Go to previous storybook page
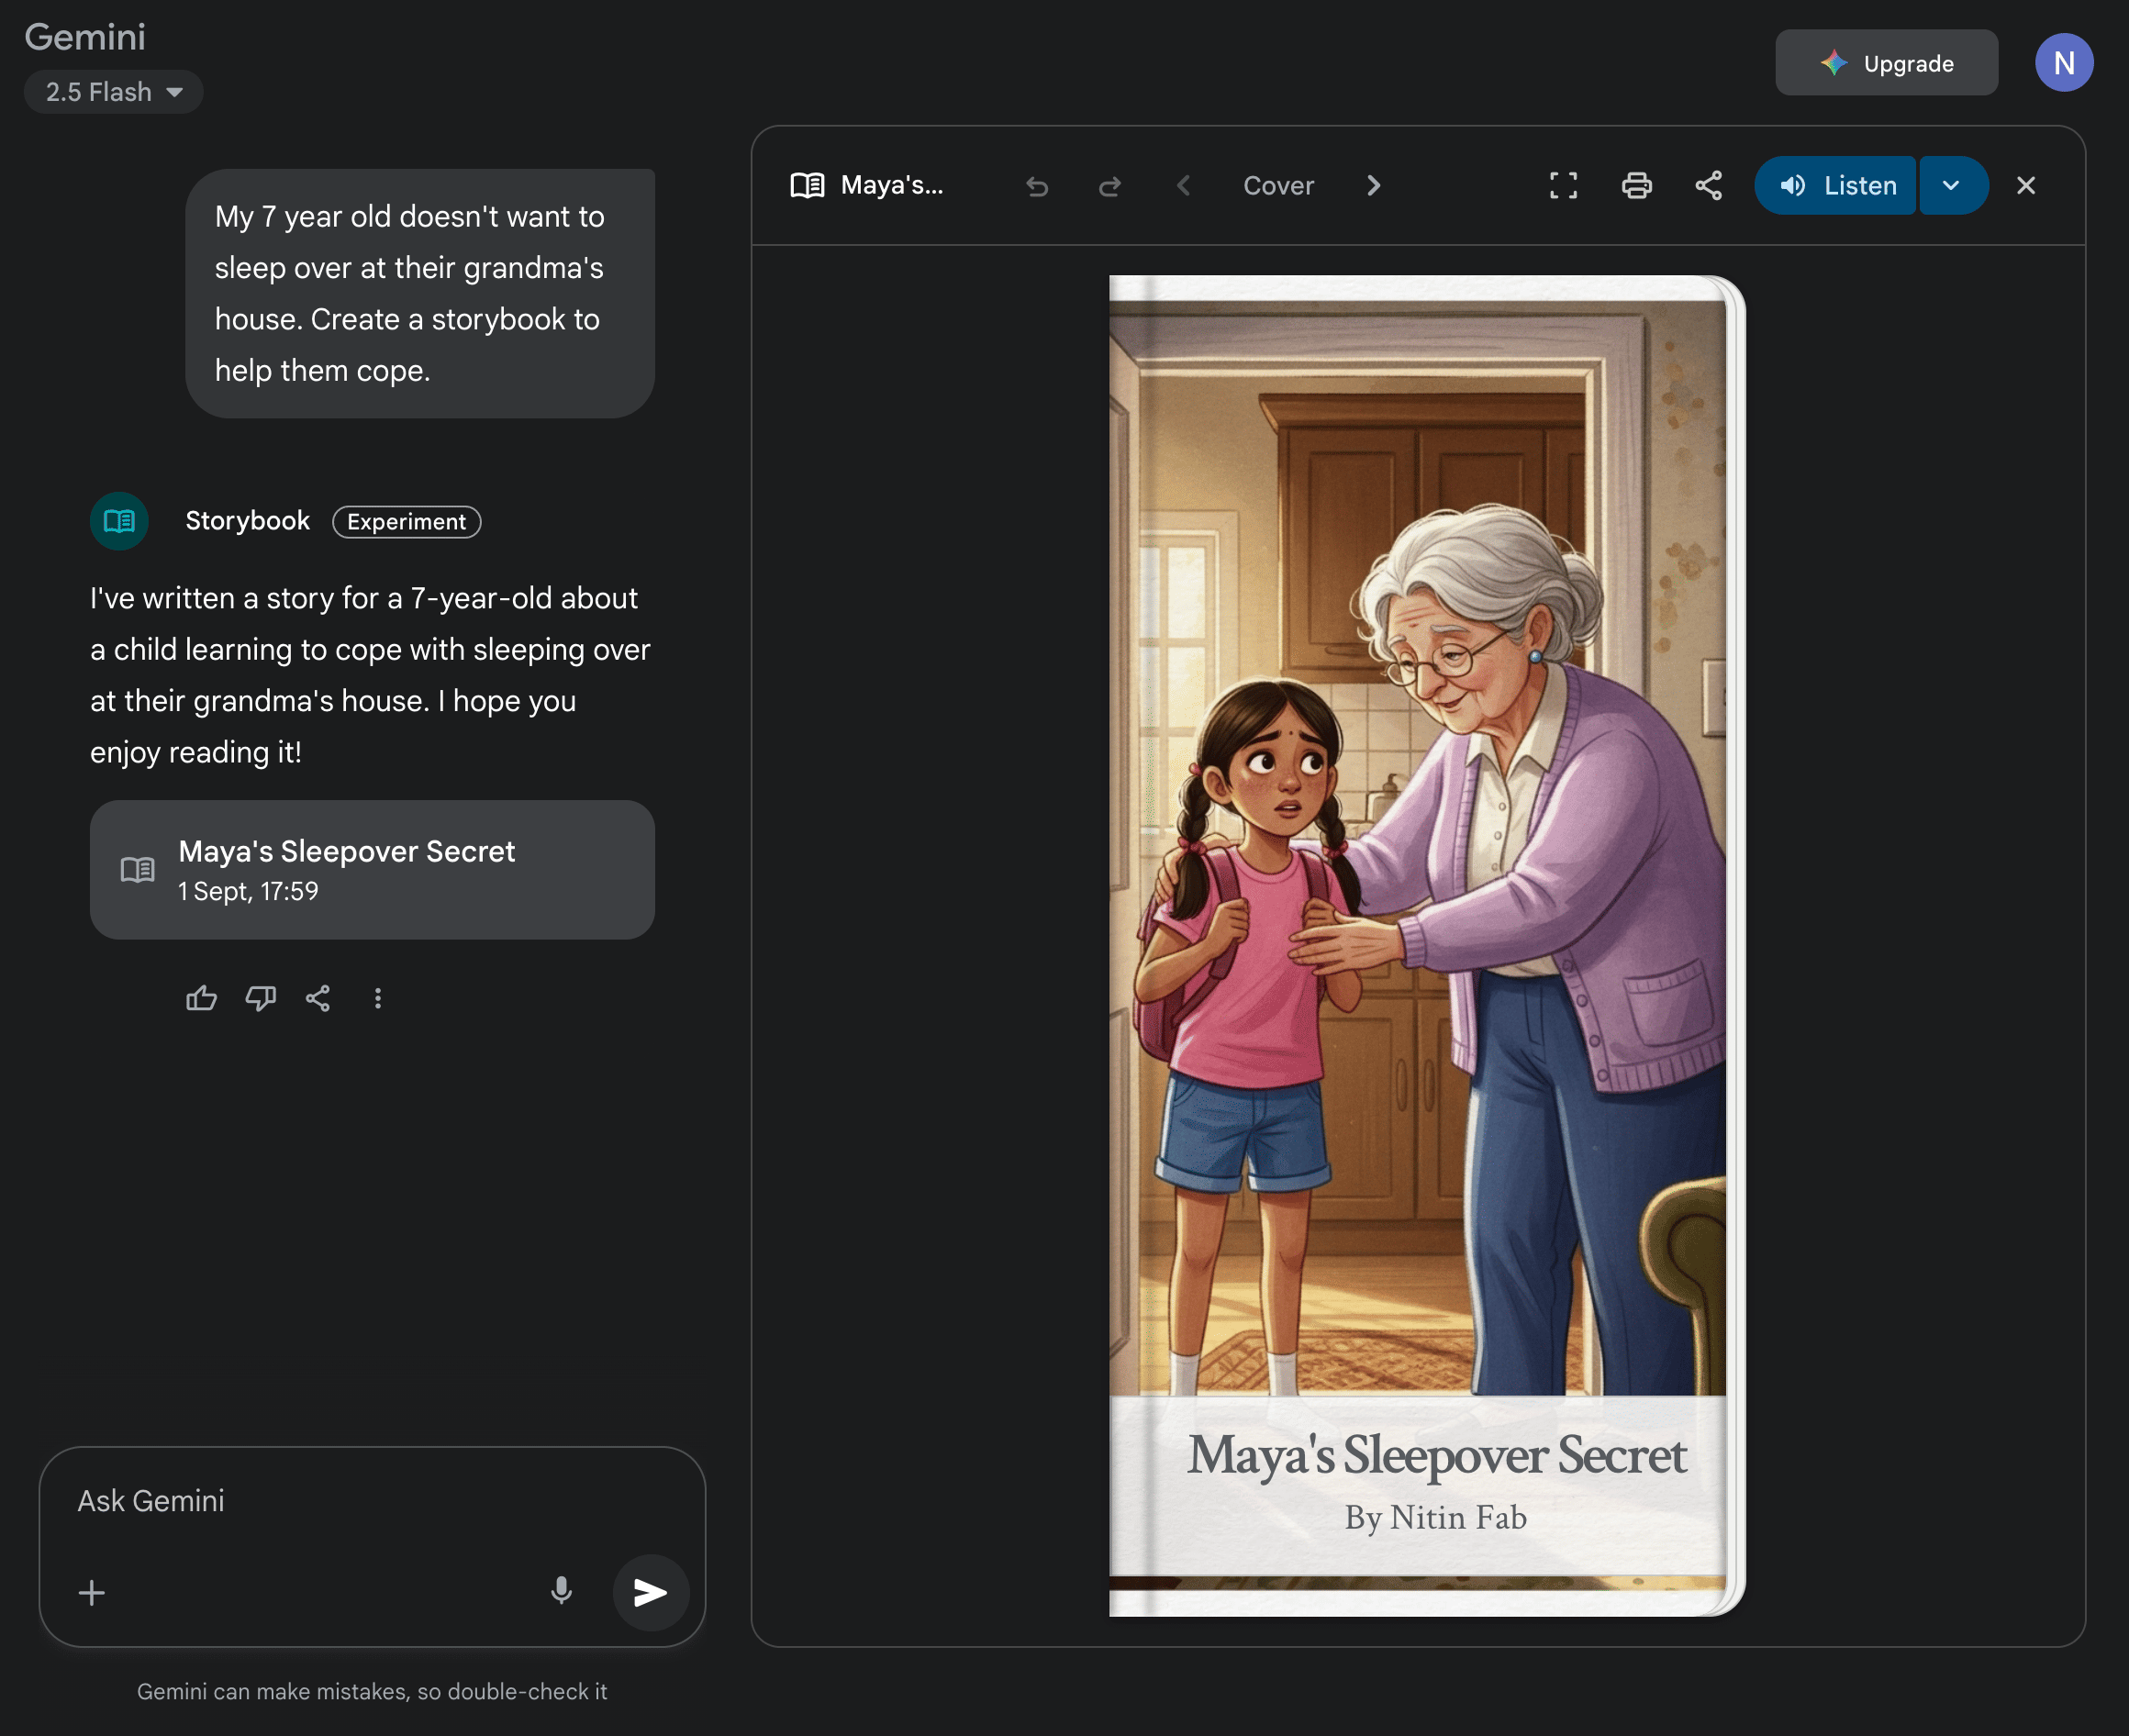This screenshot has height=1736, width=2129. (1184, 186)
